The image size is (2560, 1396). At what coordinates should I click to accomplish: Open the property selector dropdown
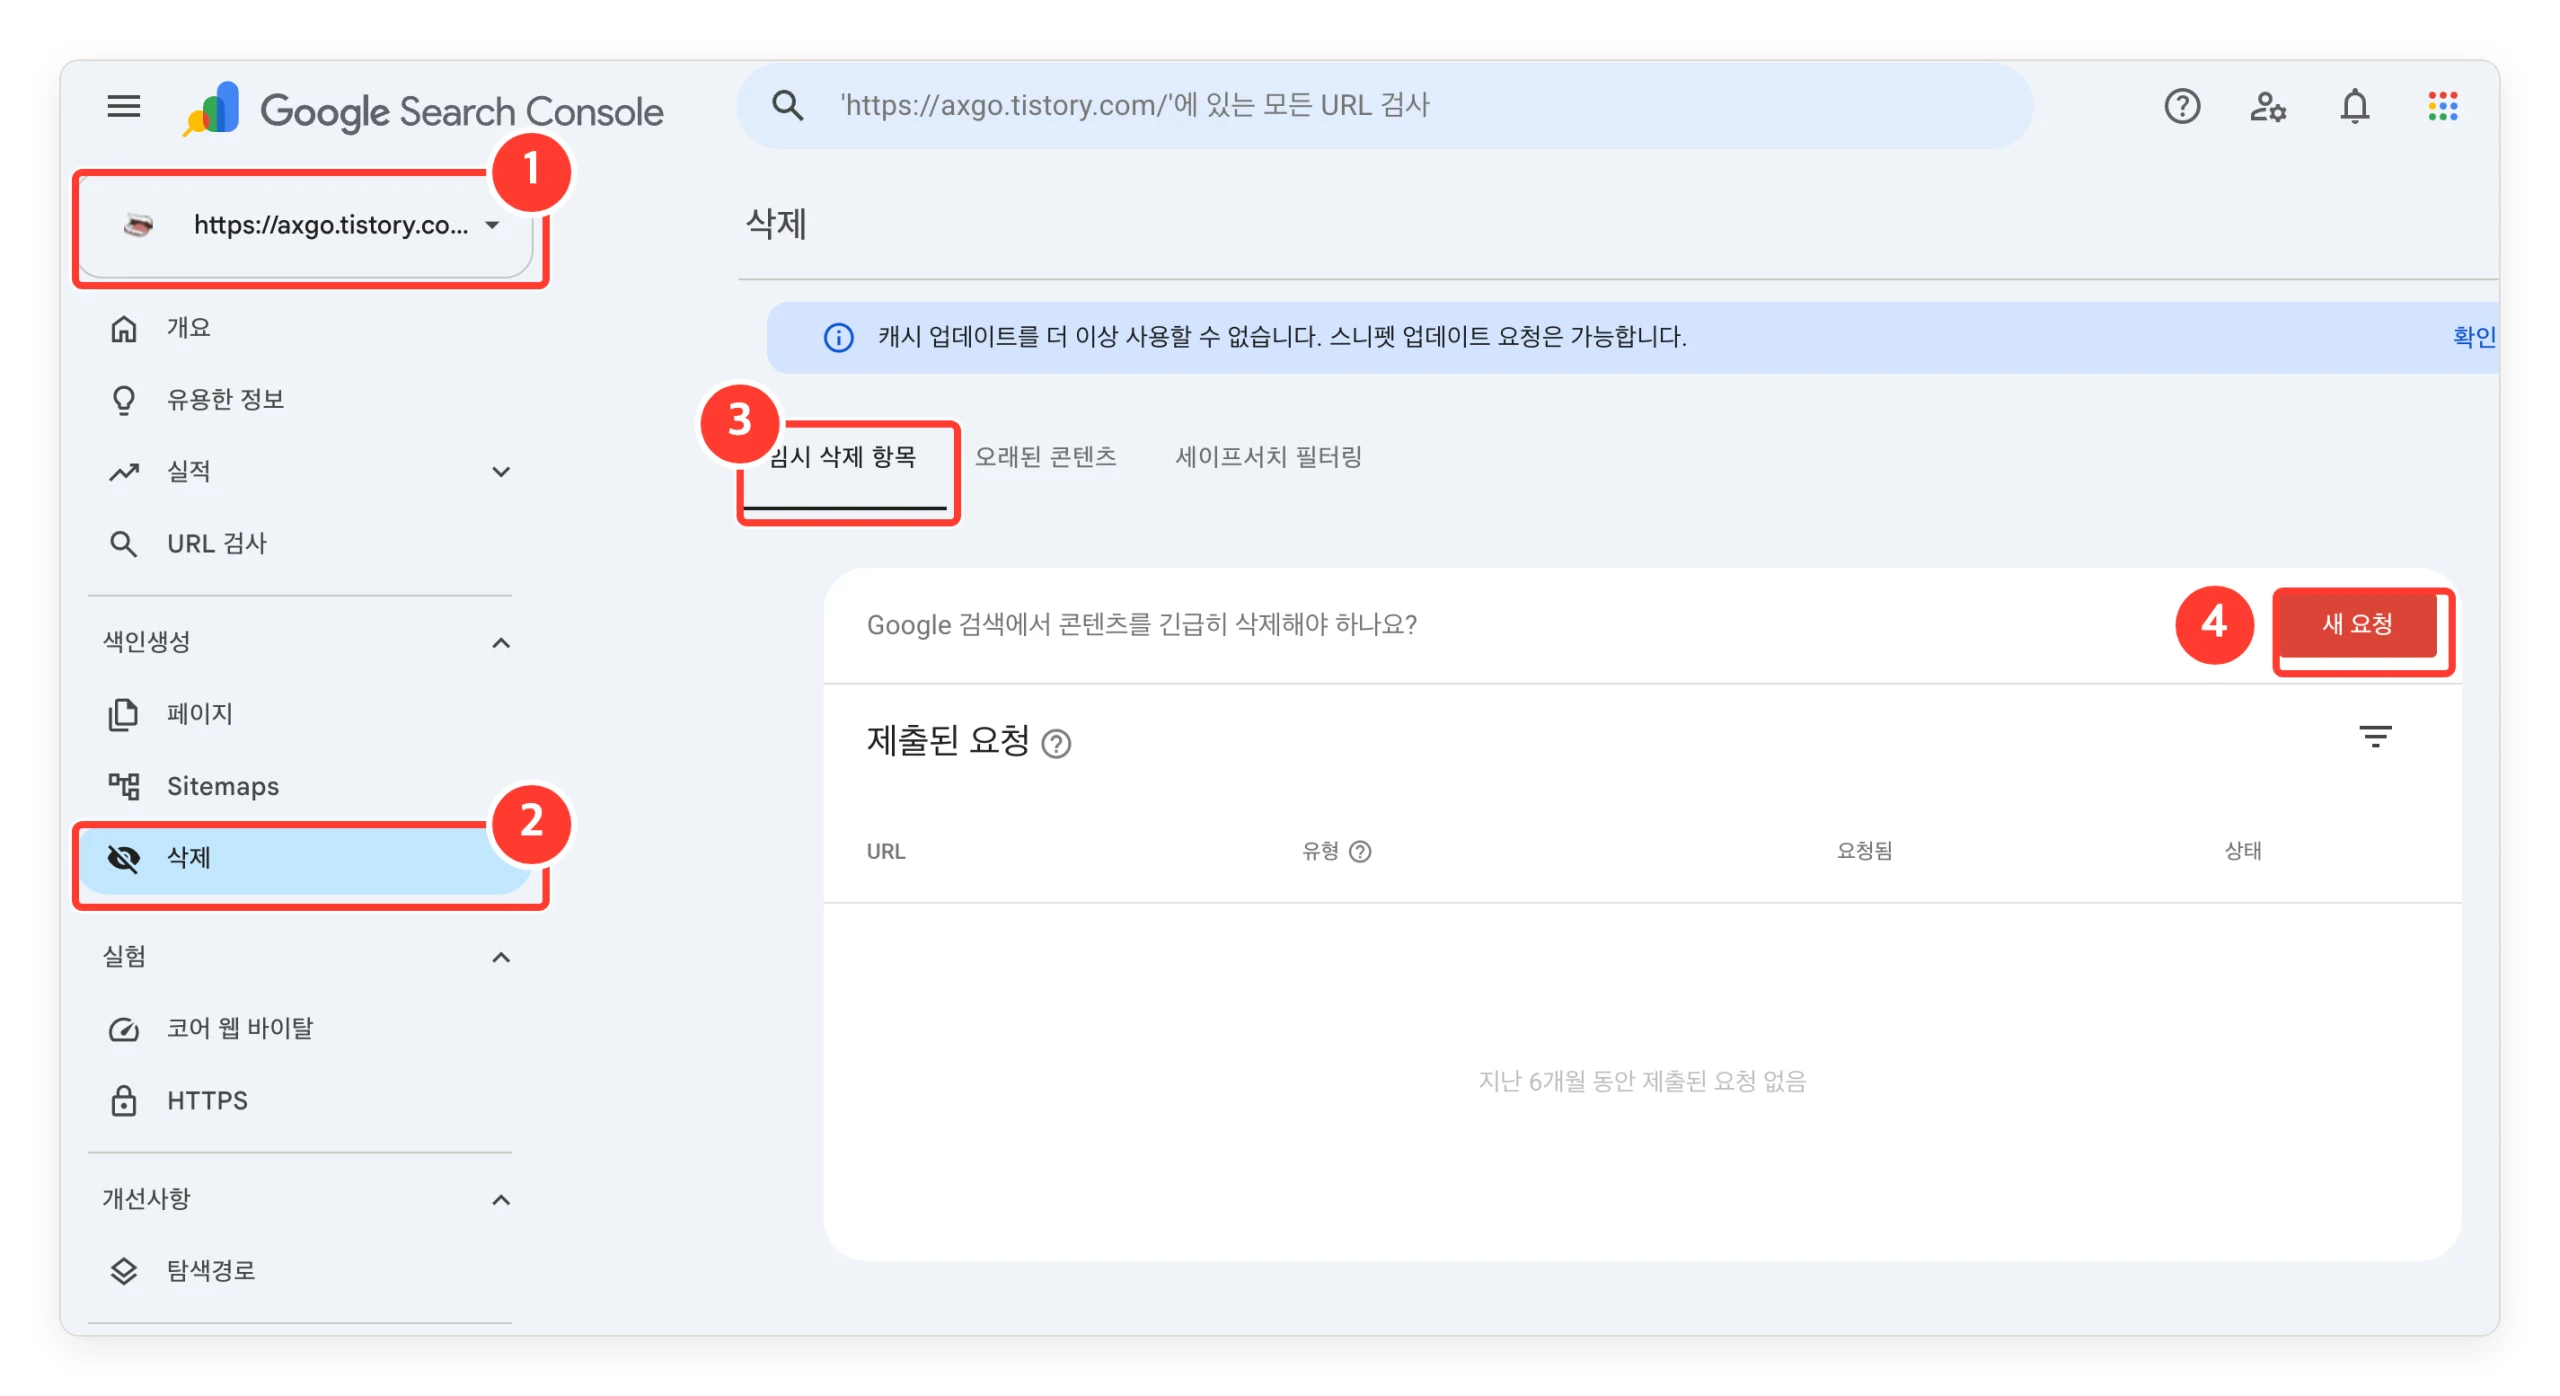tap(305, 226)
